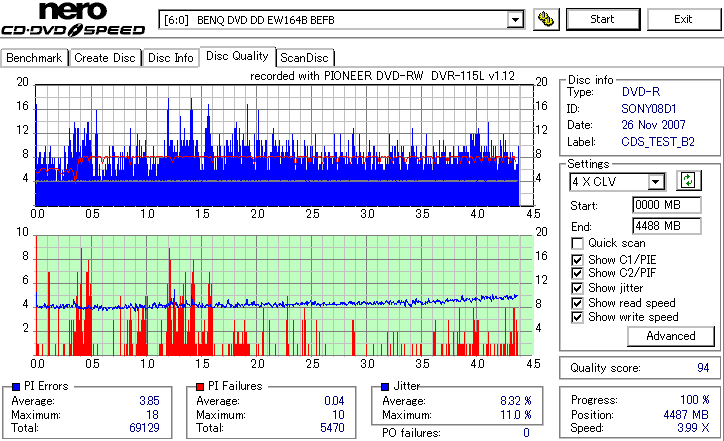This screenshot has width=724, height=441.
Task: Click the disc type value DVD-R
Action: [641, 92]
